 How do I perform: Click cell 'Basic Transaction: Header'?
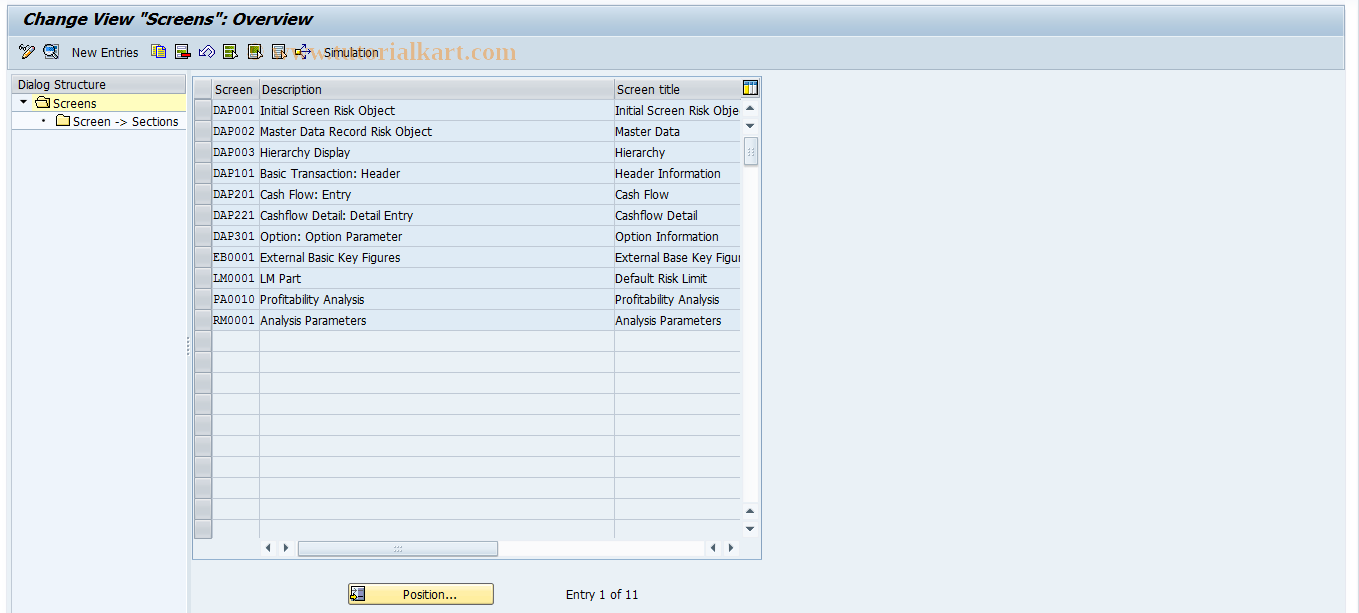(x=436, y=173)
